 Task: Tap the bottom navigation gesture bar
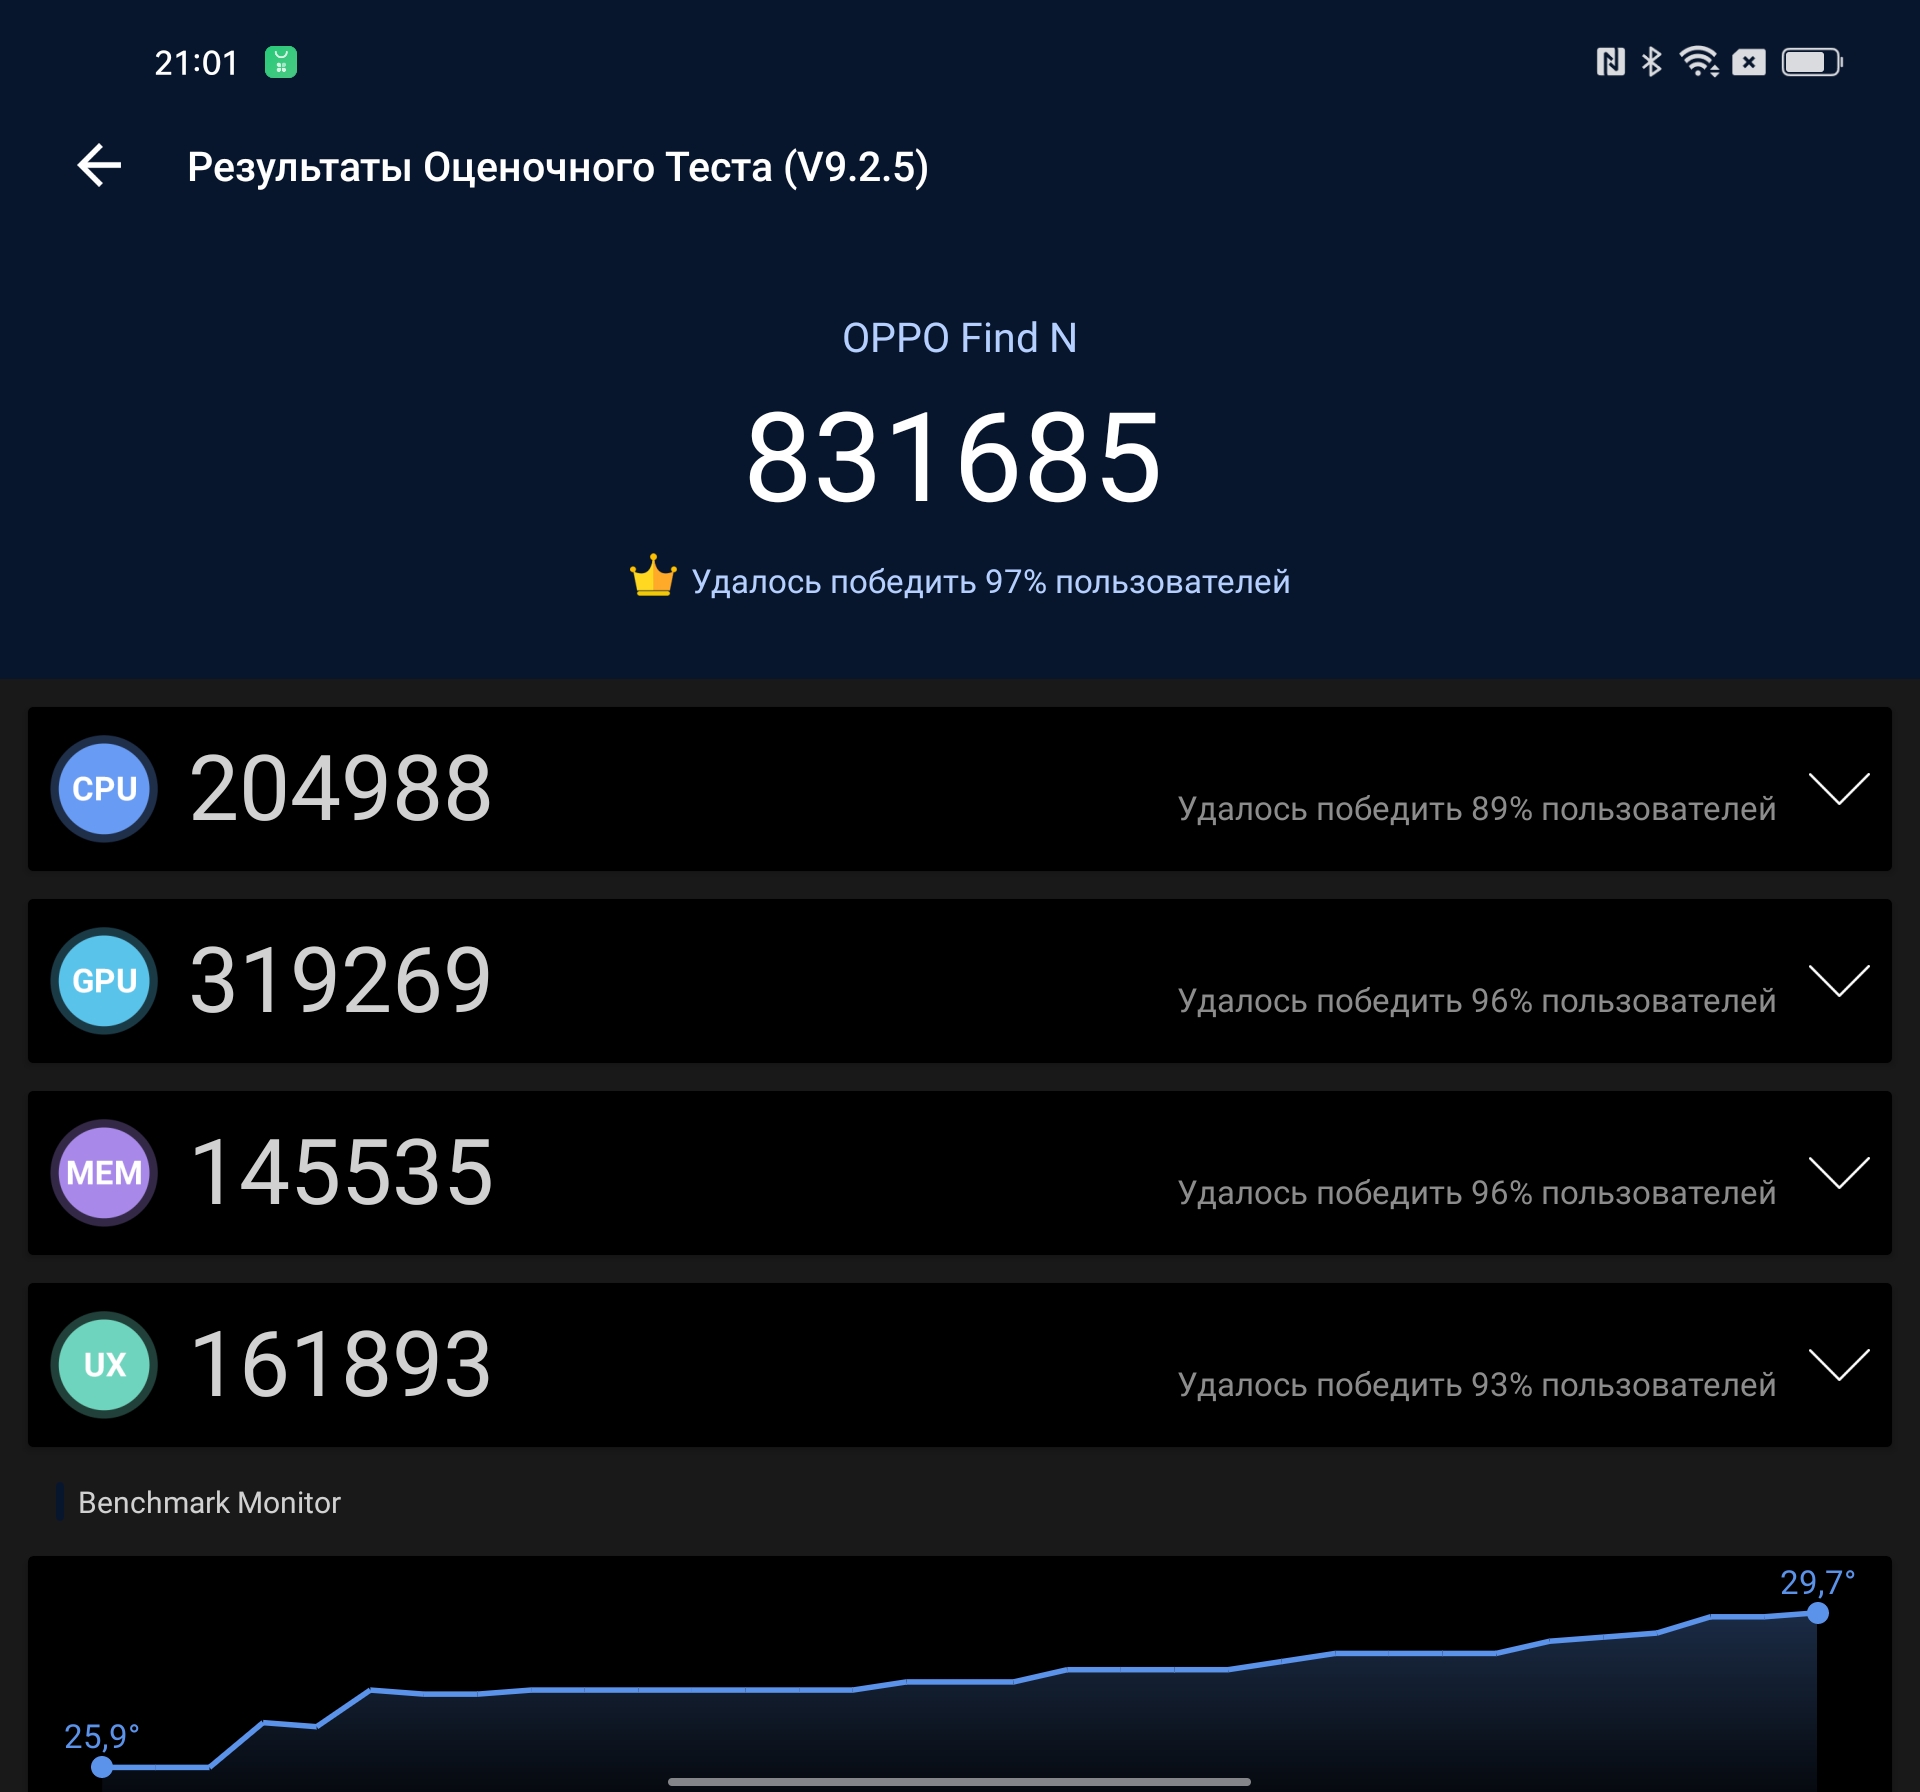coord(959,1781)
